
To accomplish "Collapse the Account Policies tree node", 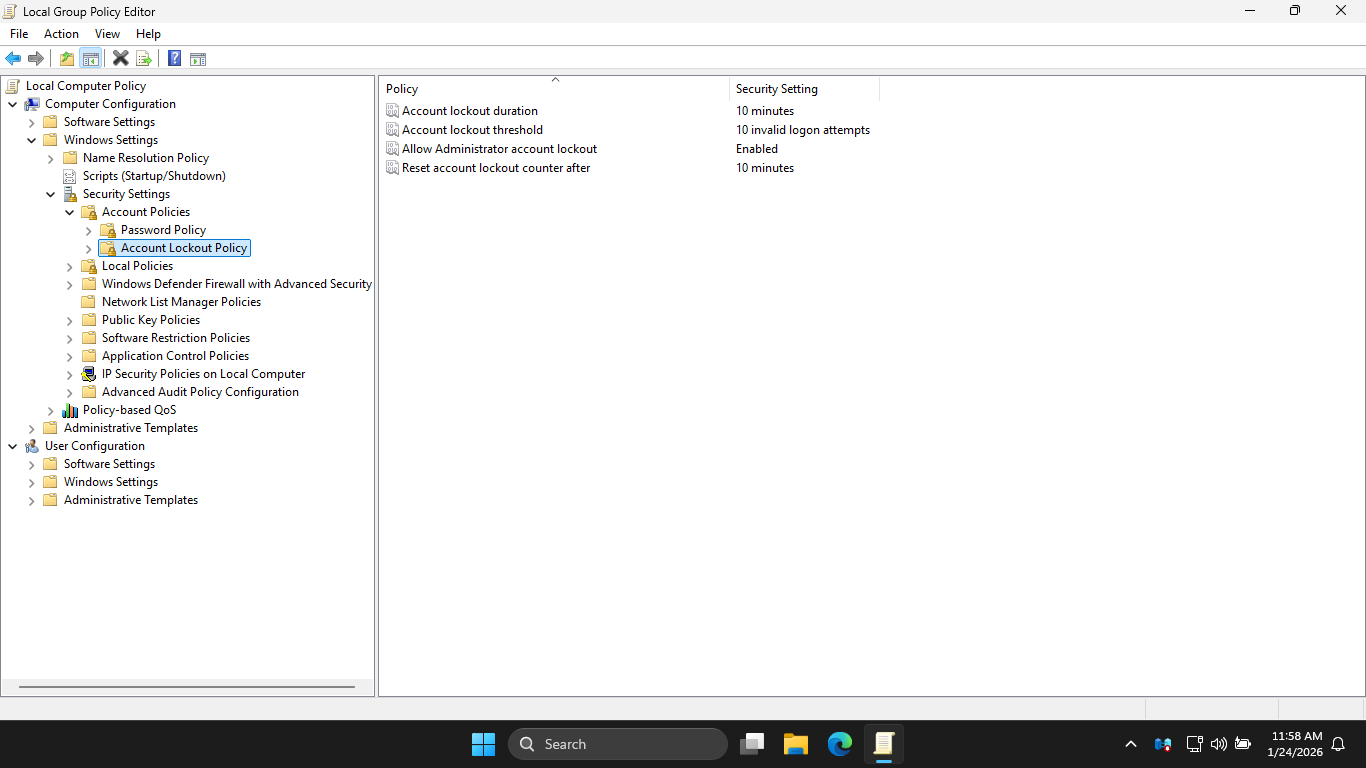I will click(x=70, y=212).
